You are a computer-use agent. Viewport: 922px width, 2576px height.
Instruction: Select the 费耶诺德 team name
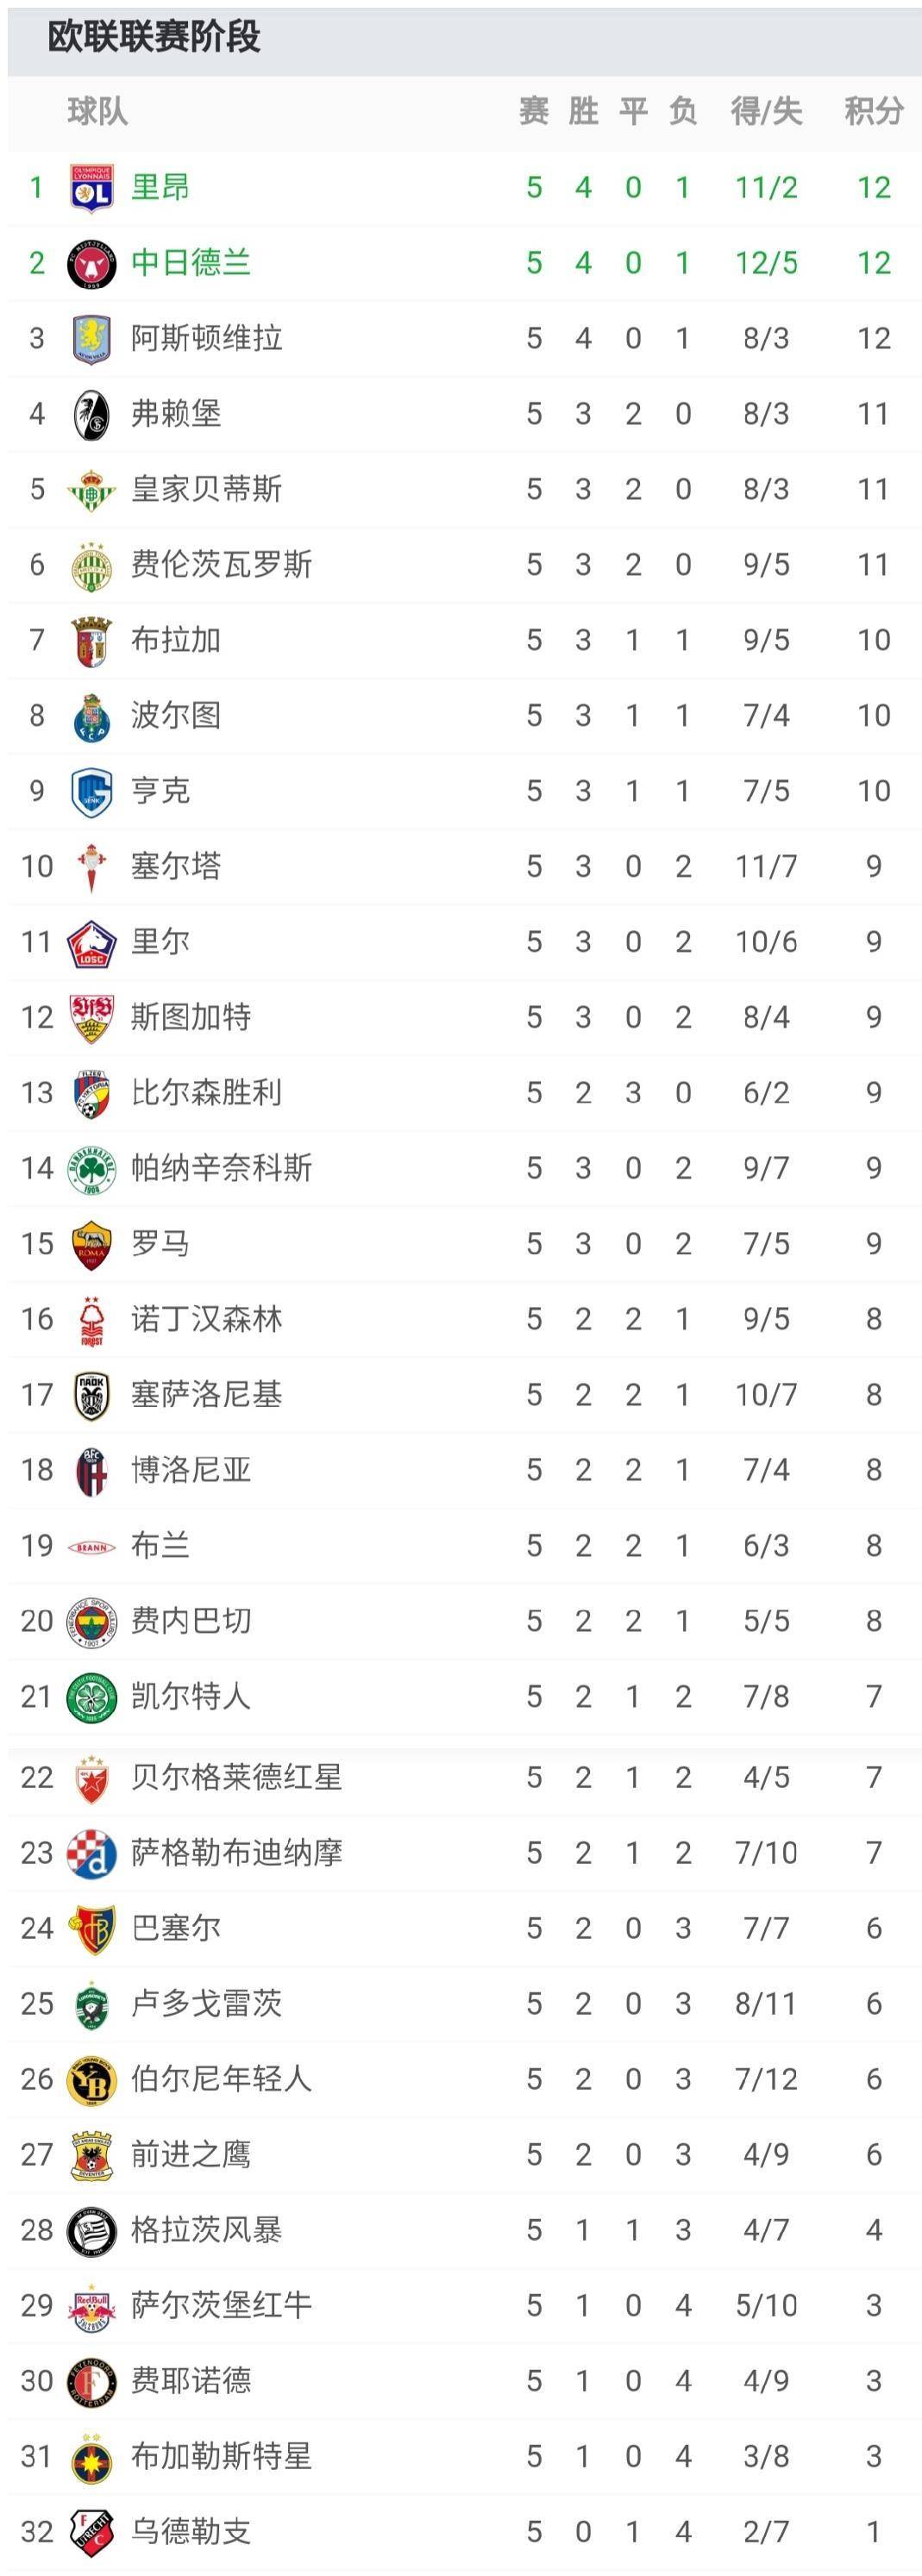pos(191,2381)
